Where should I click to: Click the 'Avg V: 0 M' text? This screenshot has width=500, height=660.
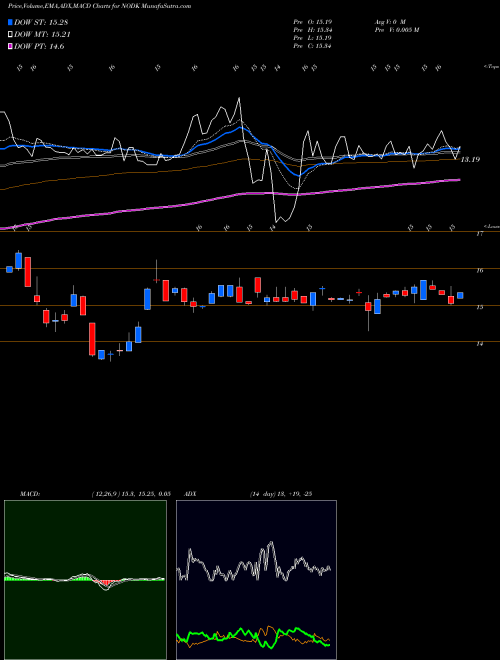click(x=389, y=21)
